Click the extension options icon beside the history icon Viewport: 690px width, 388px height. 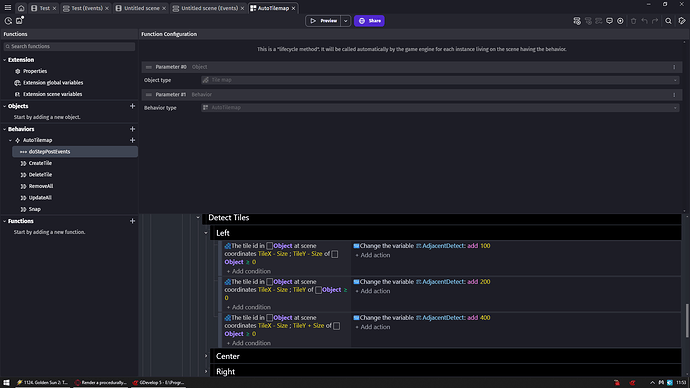pyautogui.click(x=19, y=21)
